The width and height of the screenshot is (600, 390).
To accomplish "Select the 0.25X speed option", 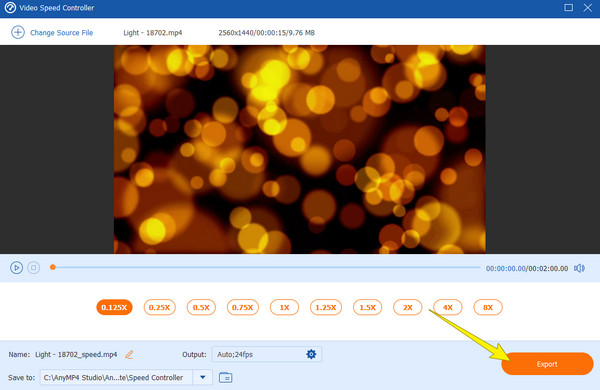I will tap(160, 307).
